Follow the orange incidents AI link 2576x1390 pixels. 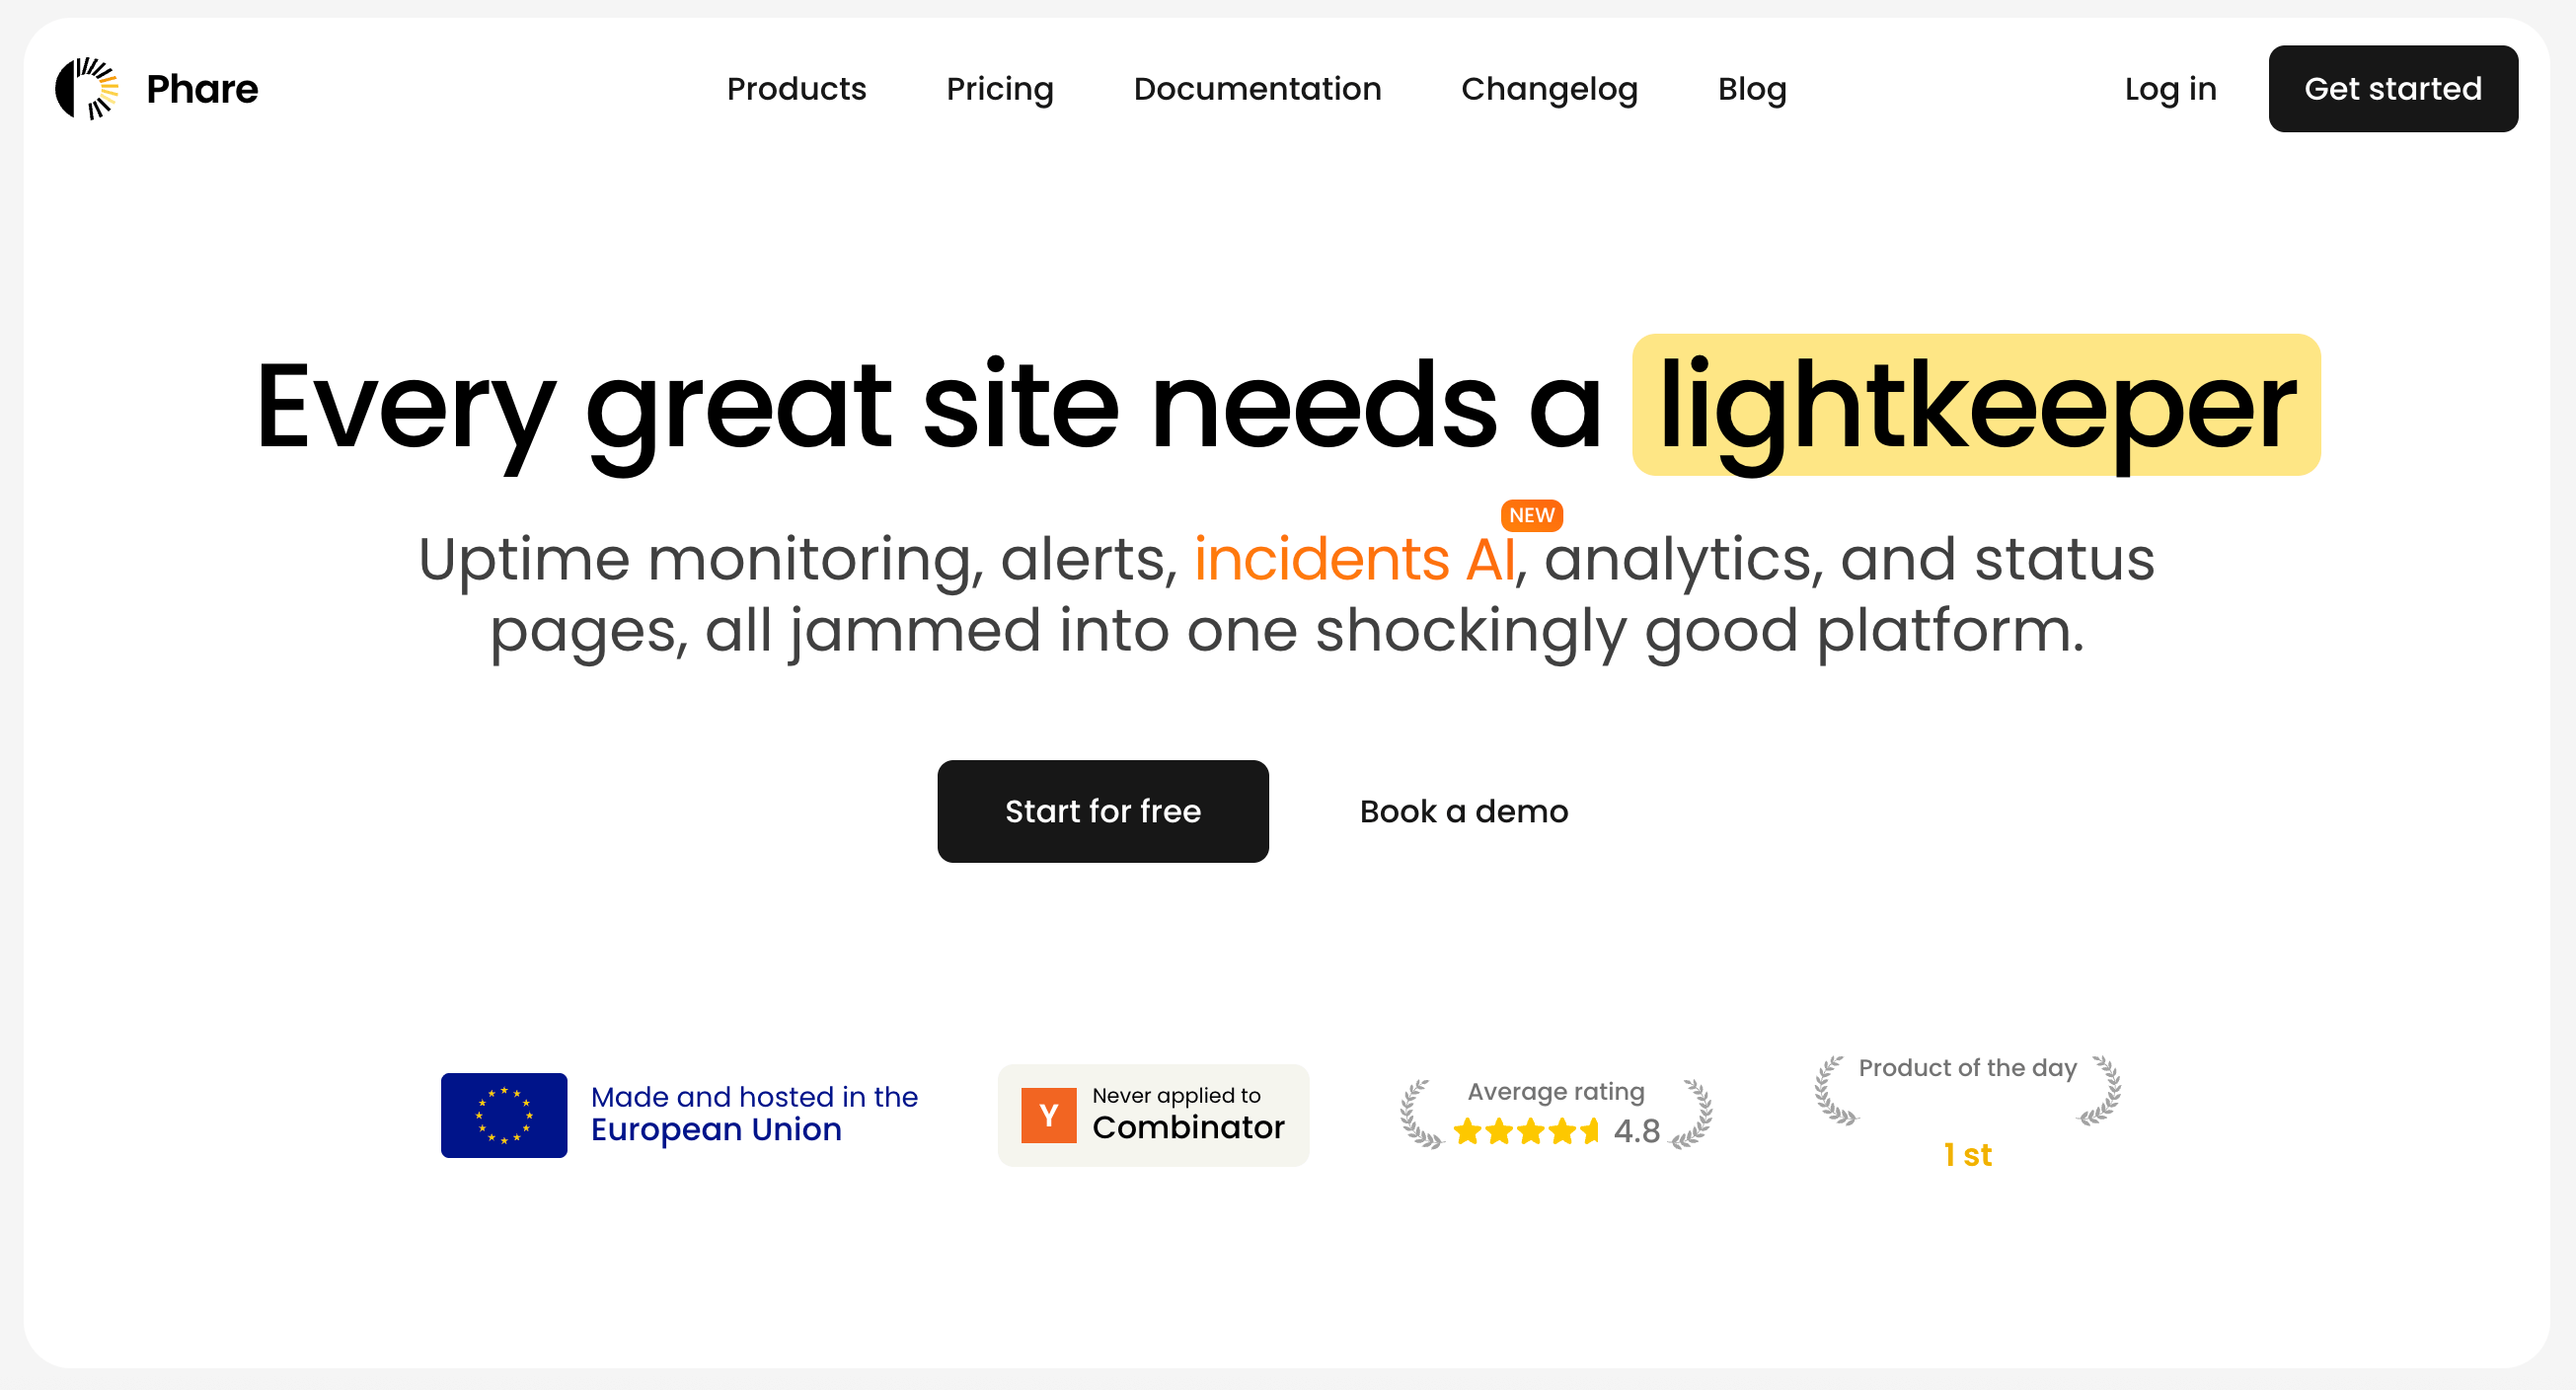tap(1354, 559)
